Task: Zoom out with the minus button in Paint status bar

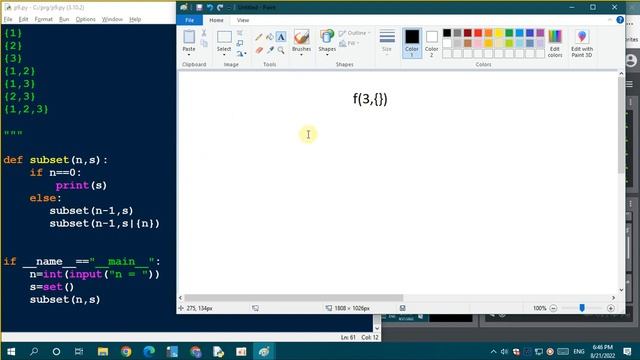Action: coord(553,309)
